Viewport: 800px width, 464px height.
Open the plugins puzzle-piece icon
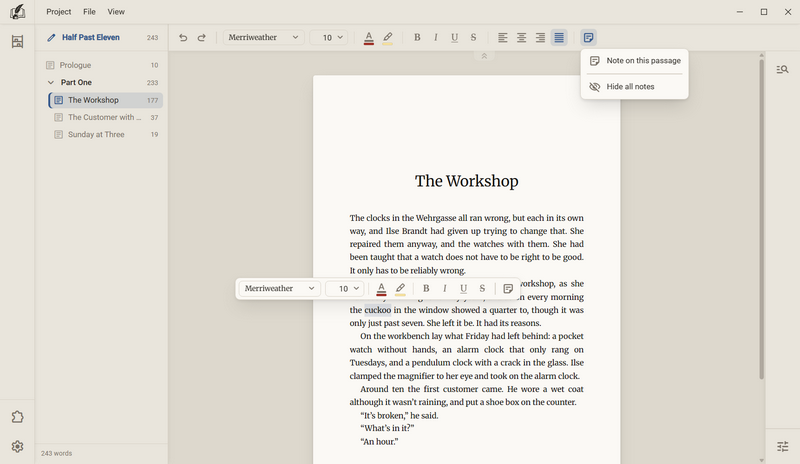[17, 417]
